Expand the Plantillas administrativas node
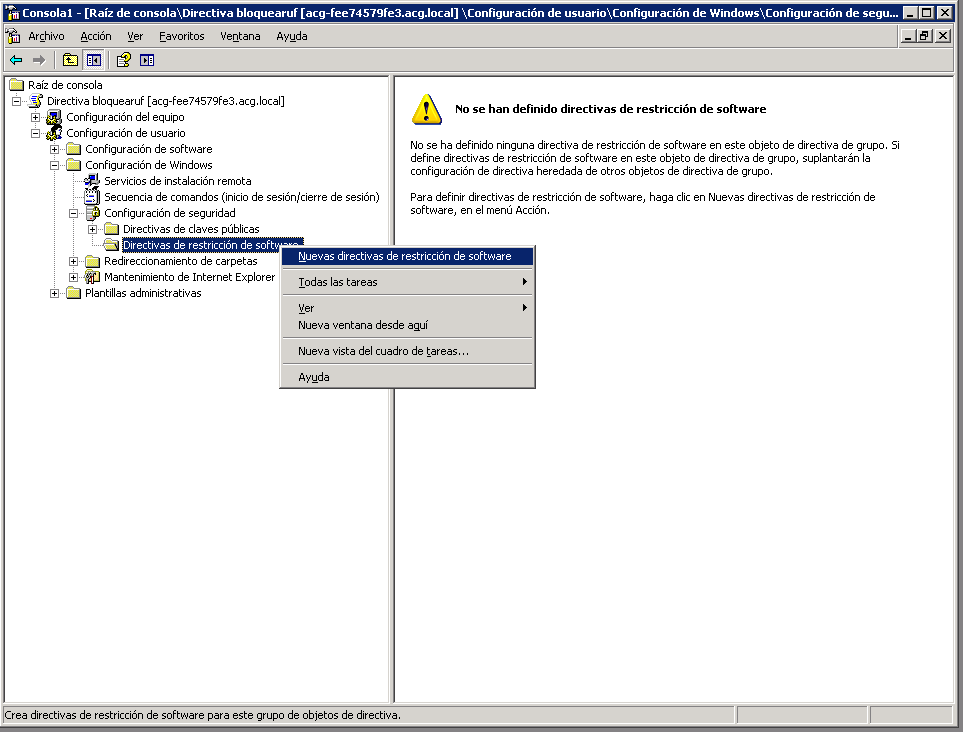Viewport: 963px width, 732px height. pyautogui.click(x=55, y=293)
